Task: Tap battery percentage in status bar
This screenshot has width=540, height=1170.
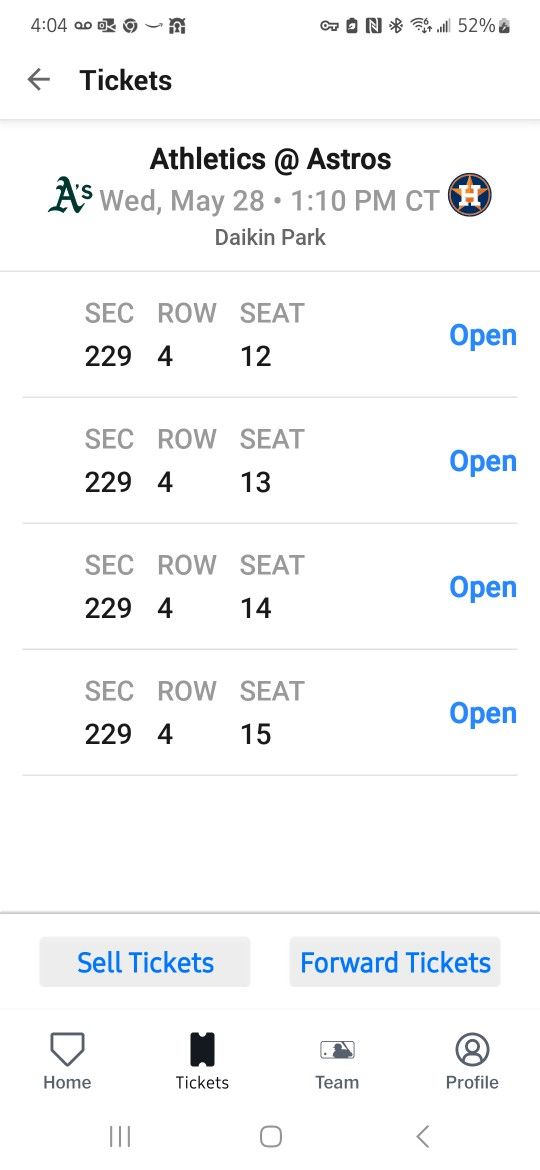Action: 477,25
